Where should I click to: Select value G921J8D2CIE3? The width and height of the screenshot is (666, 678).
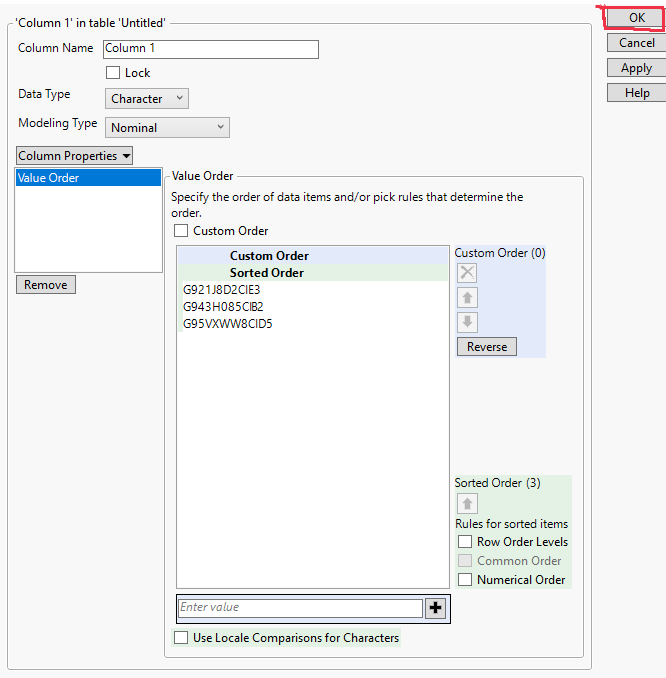click(x=313, y=289)
